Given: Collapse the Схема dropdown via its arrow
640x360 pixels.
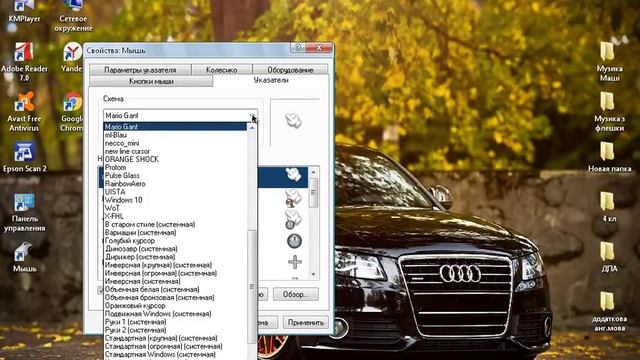Looking at the screenshot, I should 253,116.
